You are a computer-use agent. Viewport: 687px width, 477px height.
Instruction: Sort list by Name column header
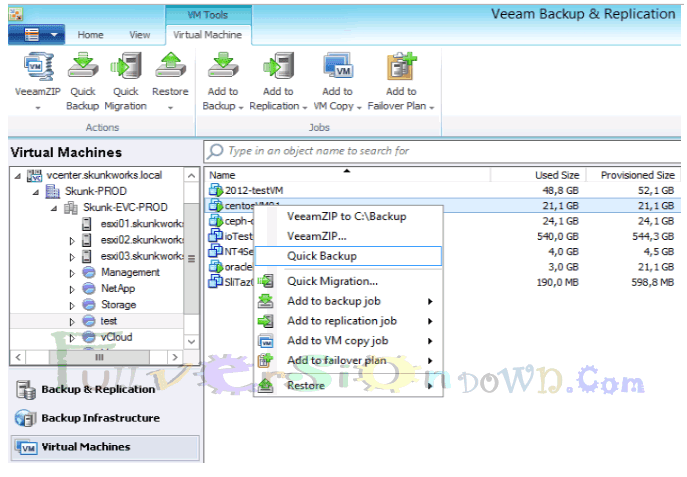(347, 175)
